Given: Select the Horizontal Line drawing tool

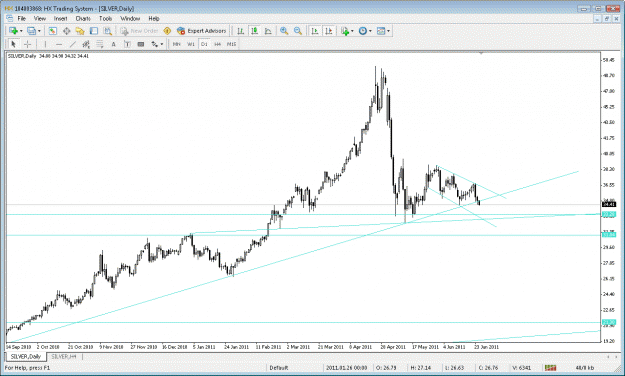Looking at the screenshot, I should coord(59,44).
